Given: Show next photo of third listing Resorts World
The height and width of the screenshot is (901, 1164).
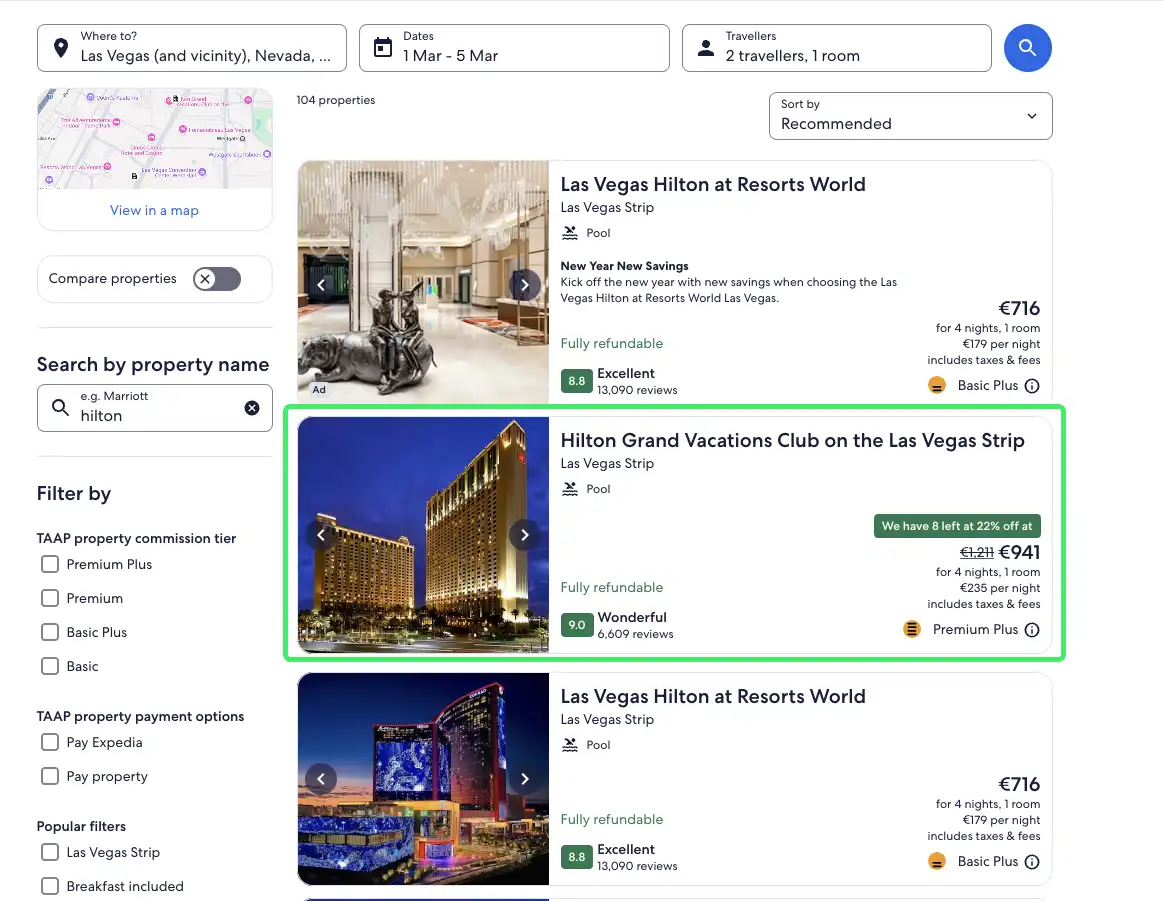Looking at the screenshot, I should 525,779.
